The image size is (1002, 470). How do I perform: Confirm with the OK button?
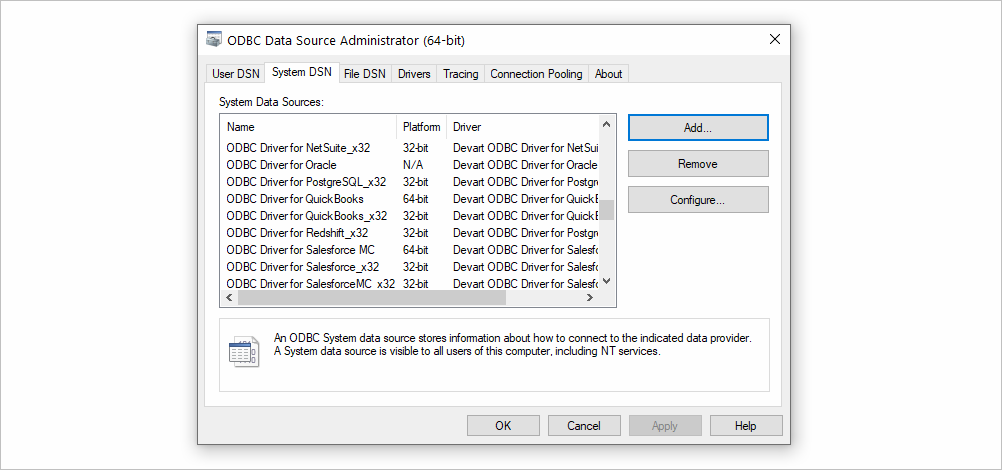tap(503, 426)
